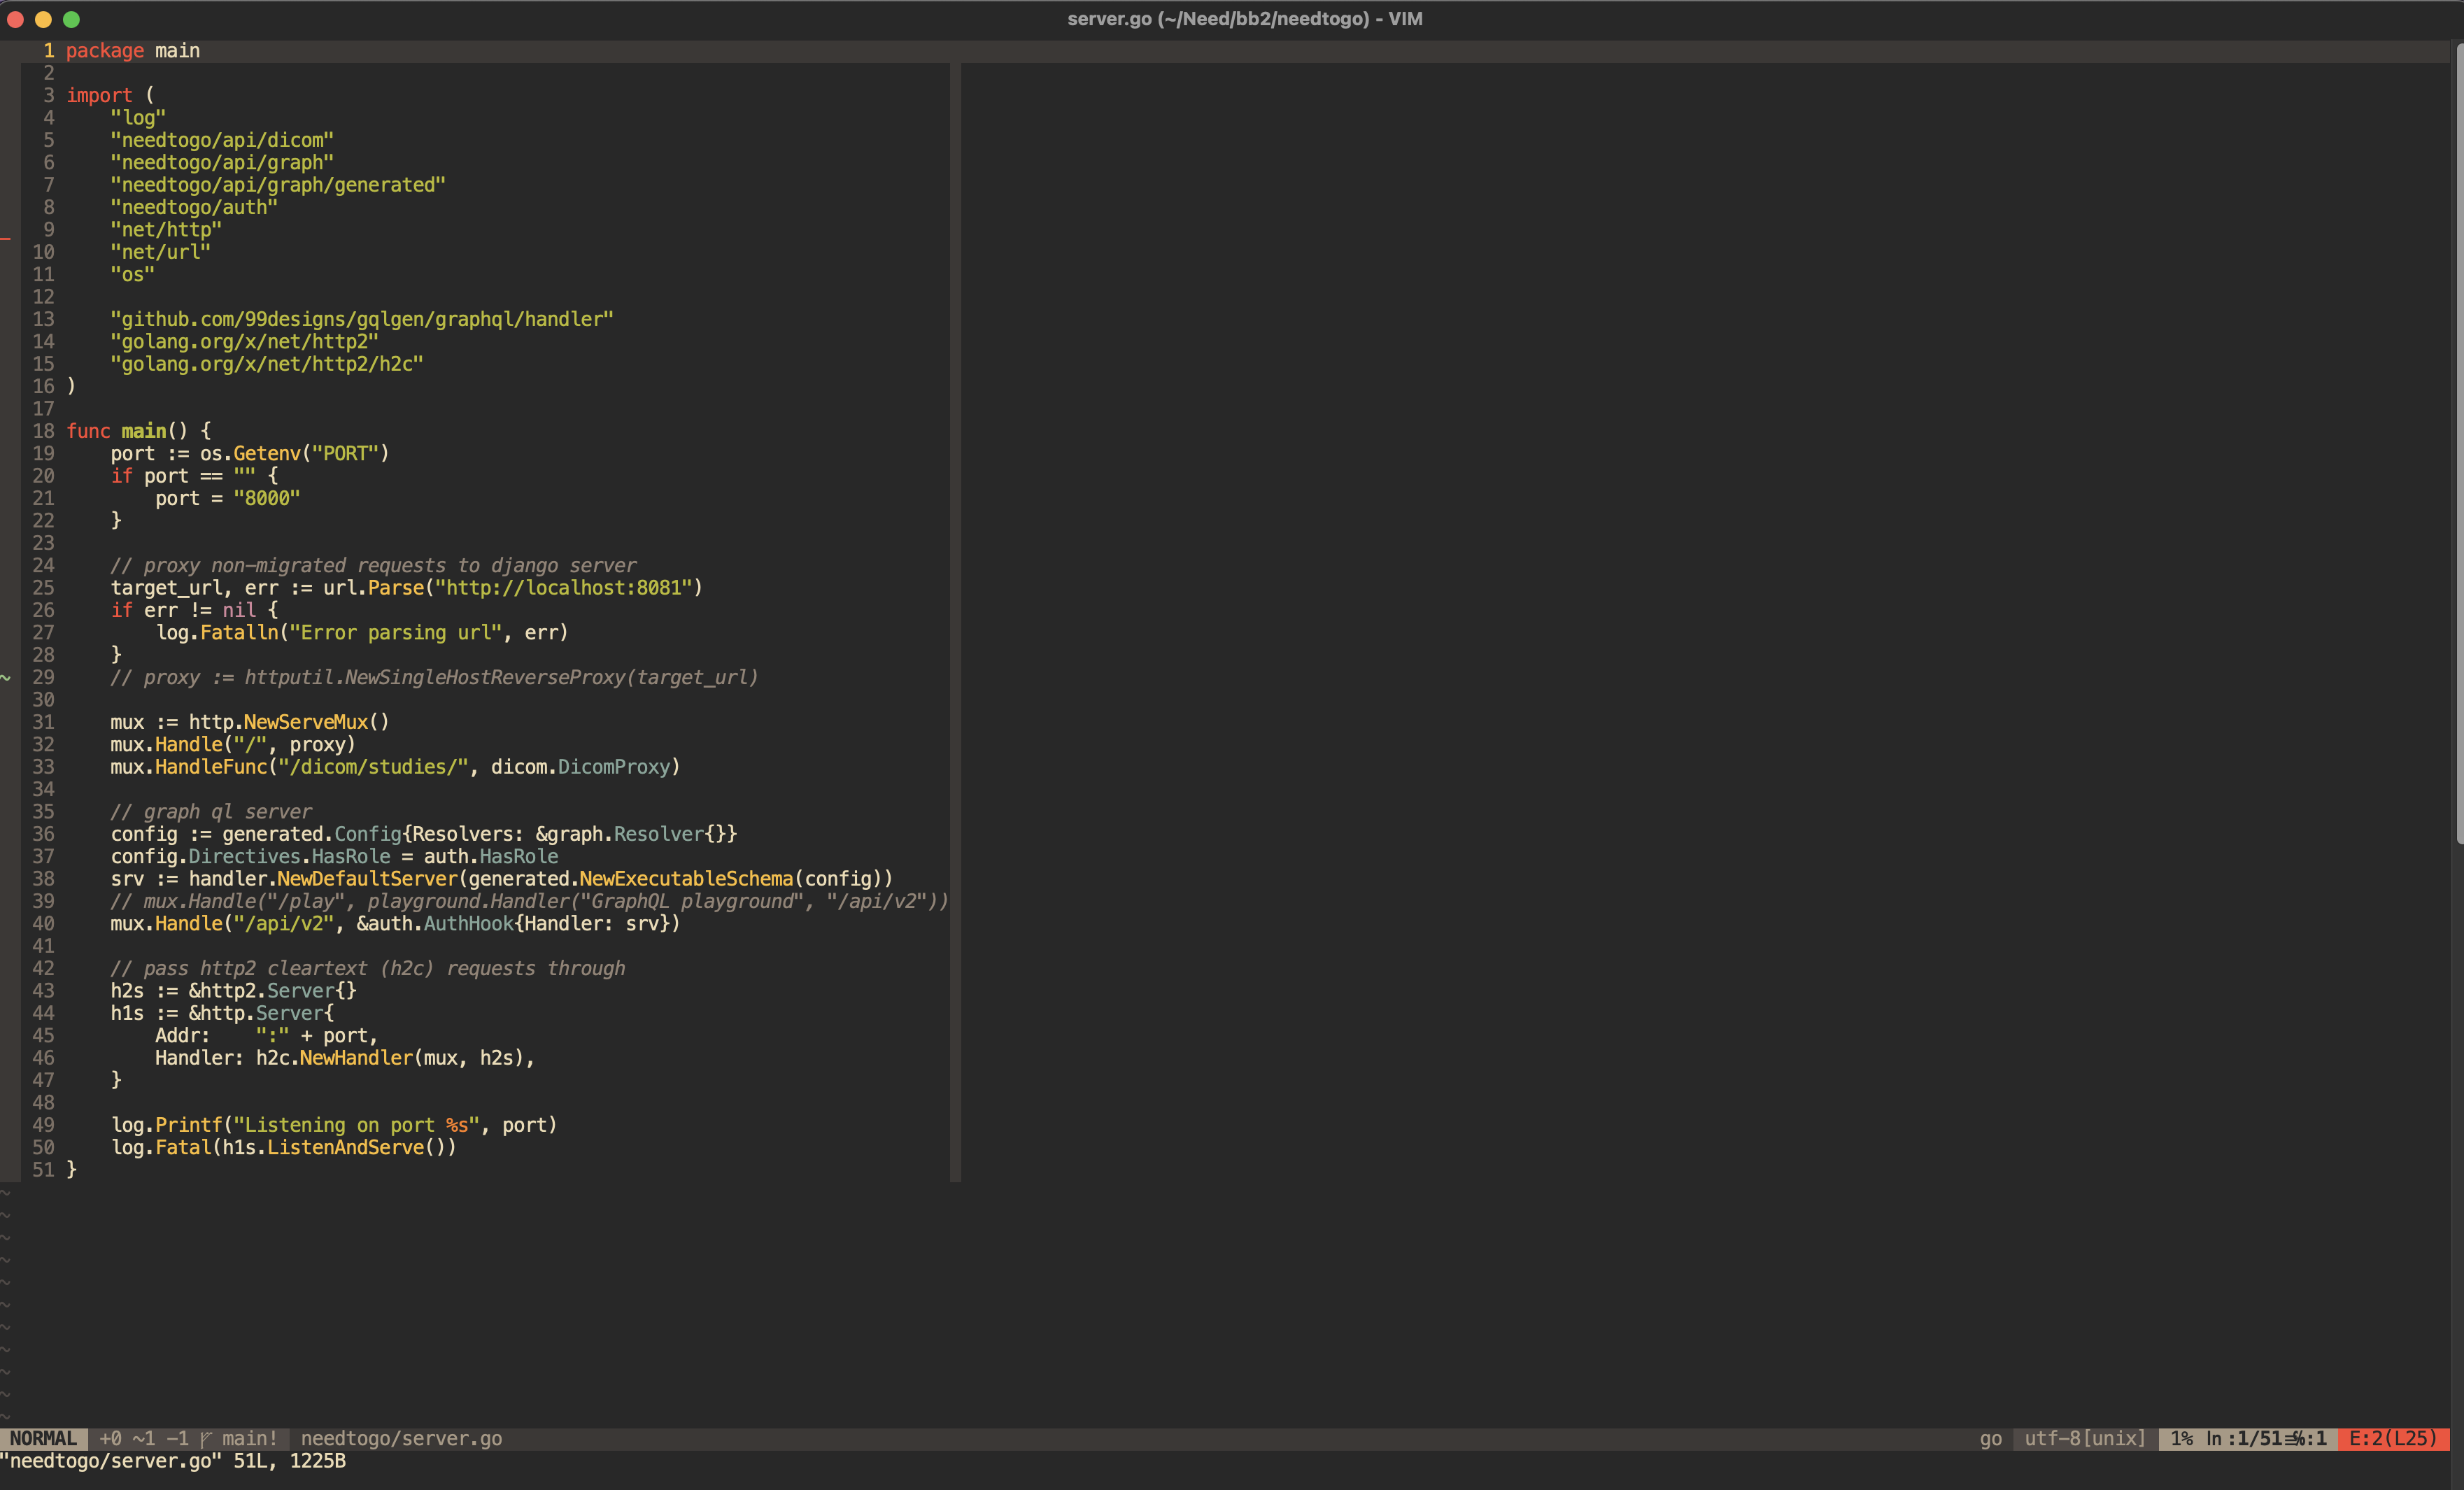
Task: Click 'NewHandler' on line 46
Action: coord(356,1058)
